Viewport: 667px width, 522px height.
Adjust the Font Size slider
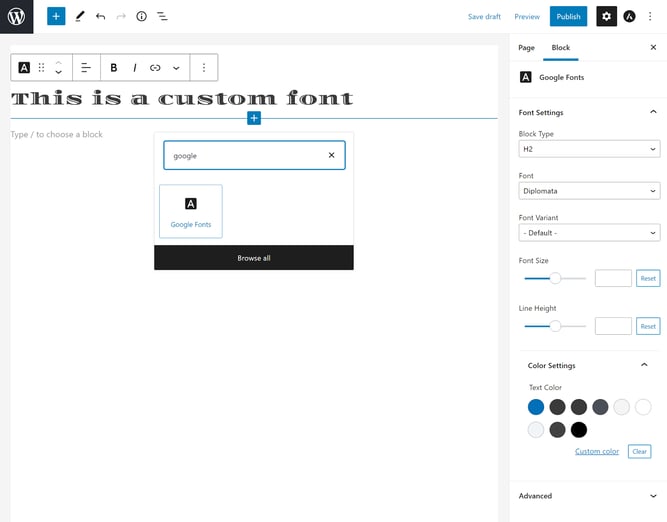[x=555, y=278]
